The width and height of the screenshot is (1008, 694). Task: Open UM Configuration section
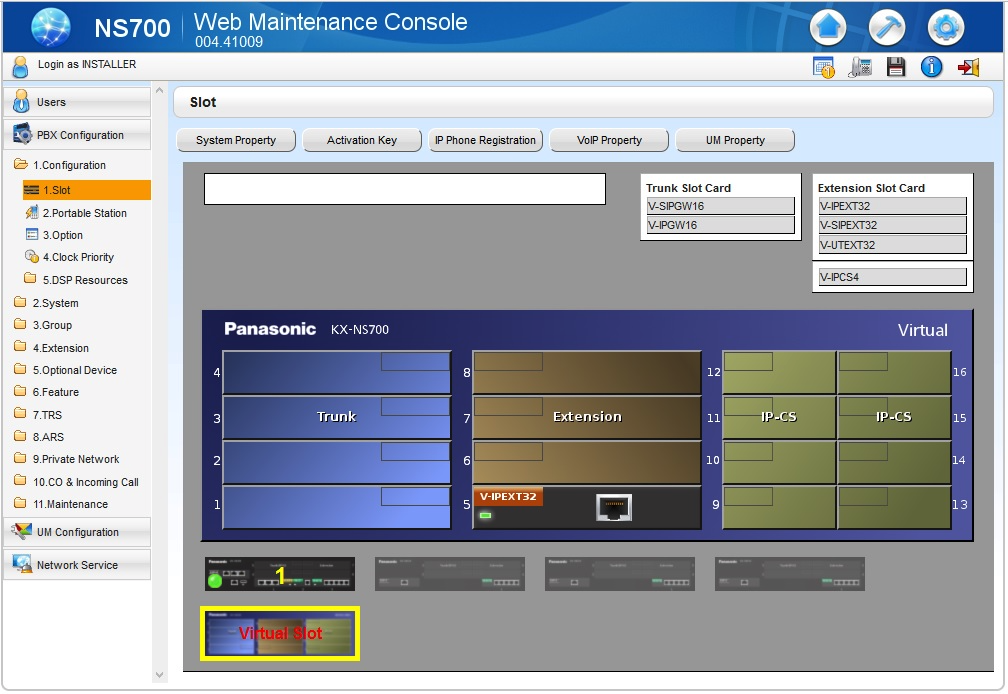click(77, 532)
